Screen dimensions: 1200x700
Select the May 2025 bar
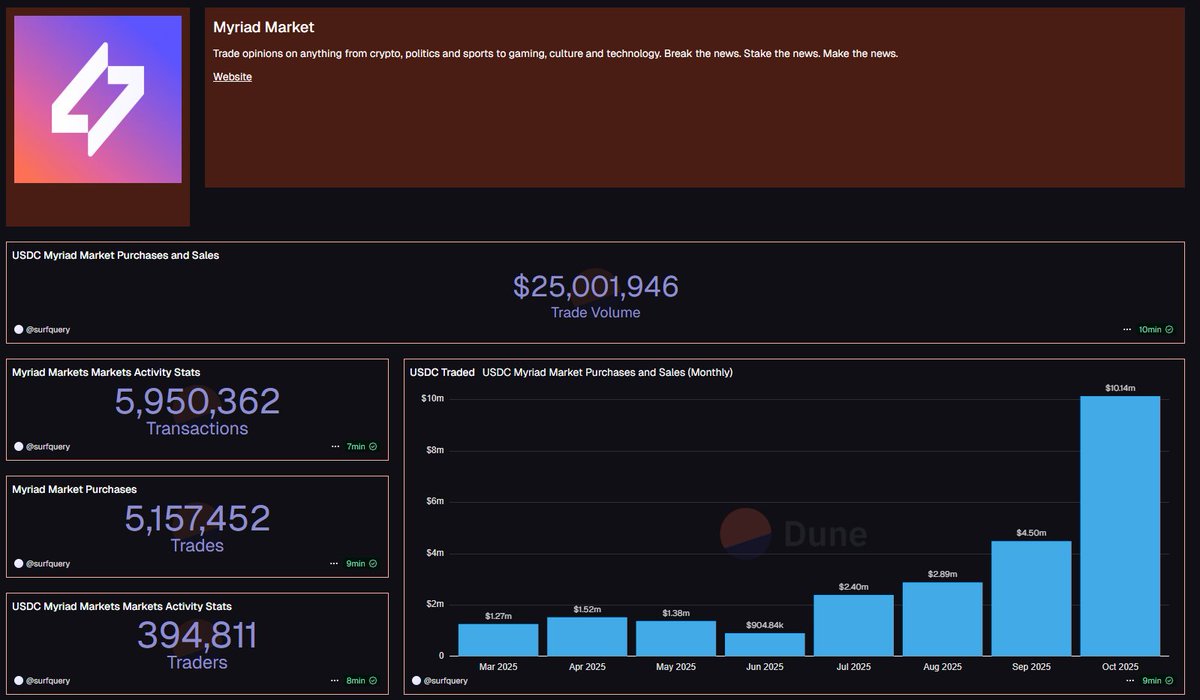(676, 638)
